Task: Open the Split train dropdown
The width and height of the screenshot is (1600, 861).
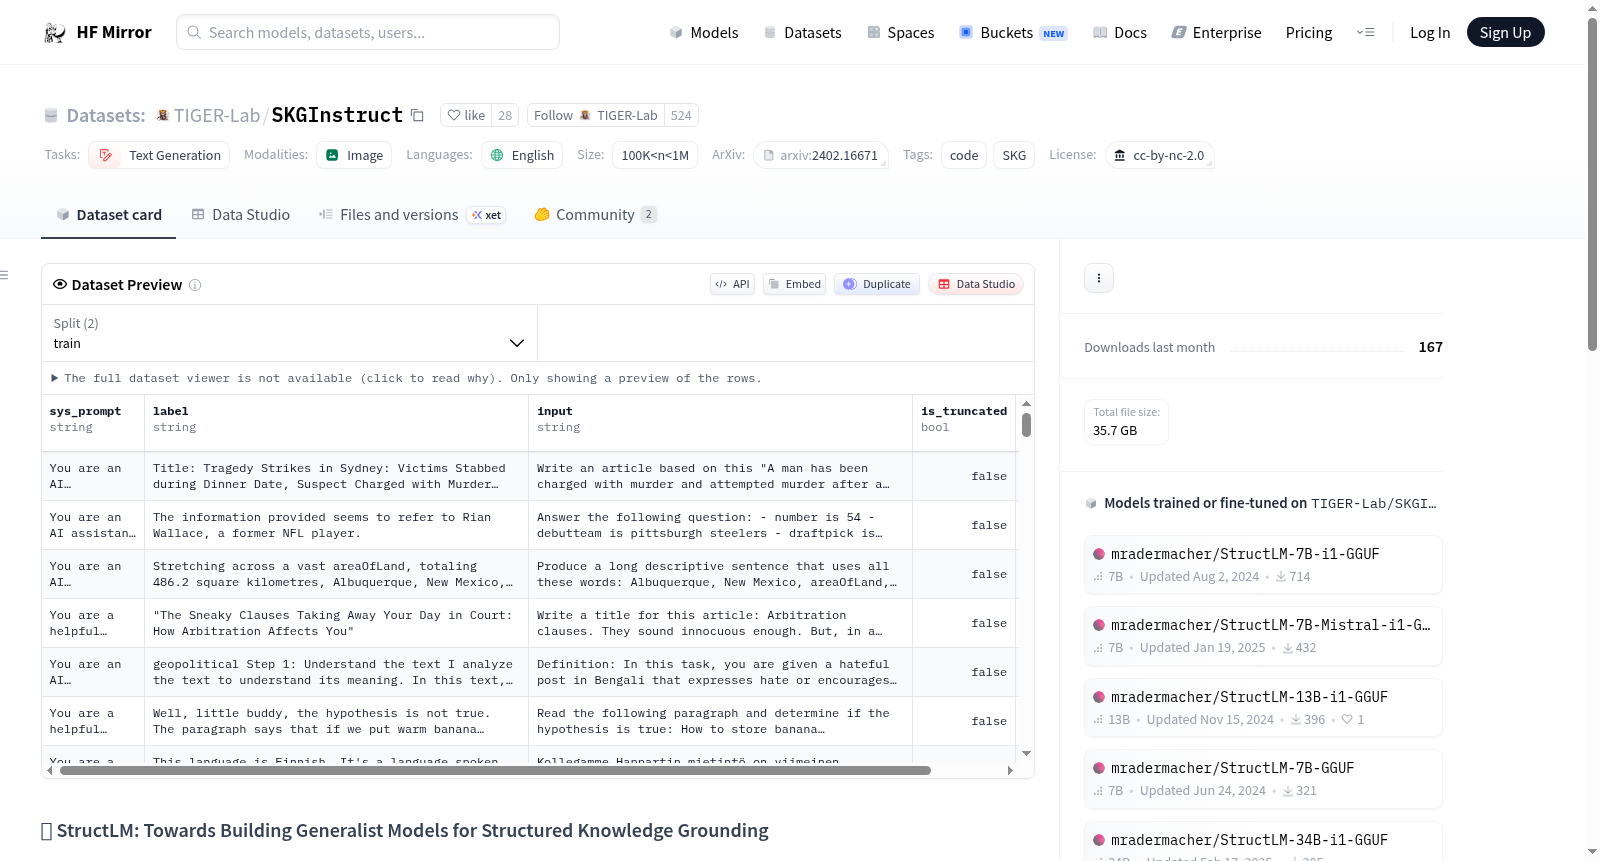Action: click(289, 333)
